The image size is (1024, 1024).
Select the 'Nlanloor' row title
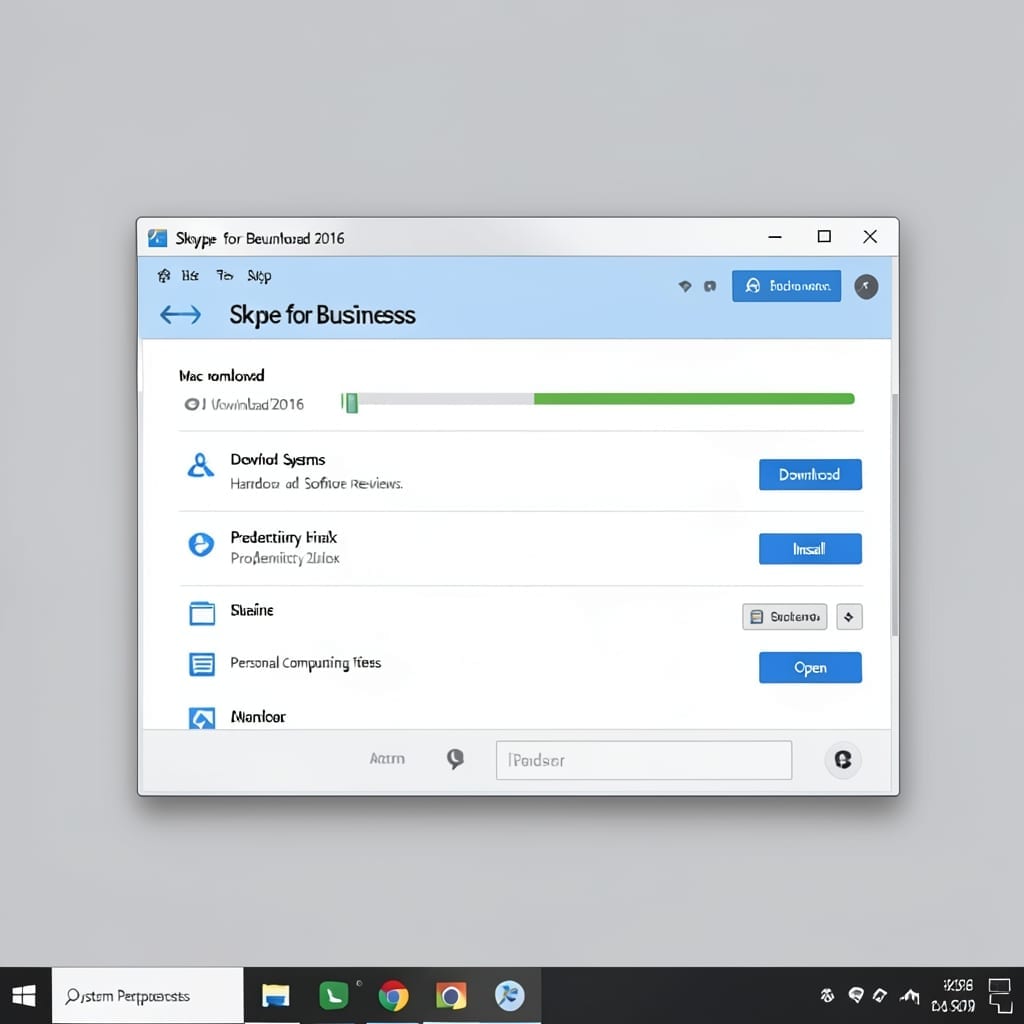pyautogui.click(x=258, y=717)
